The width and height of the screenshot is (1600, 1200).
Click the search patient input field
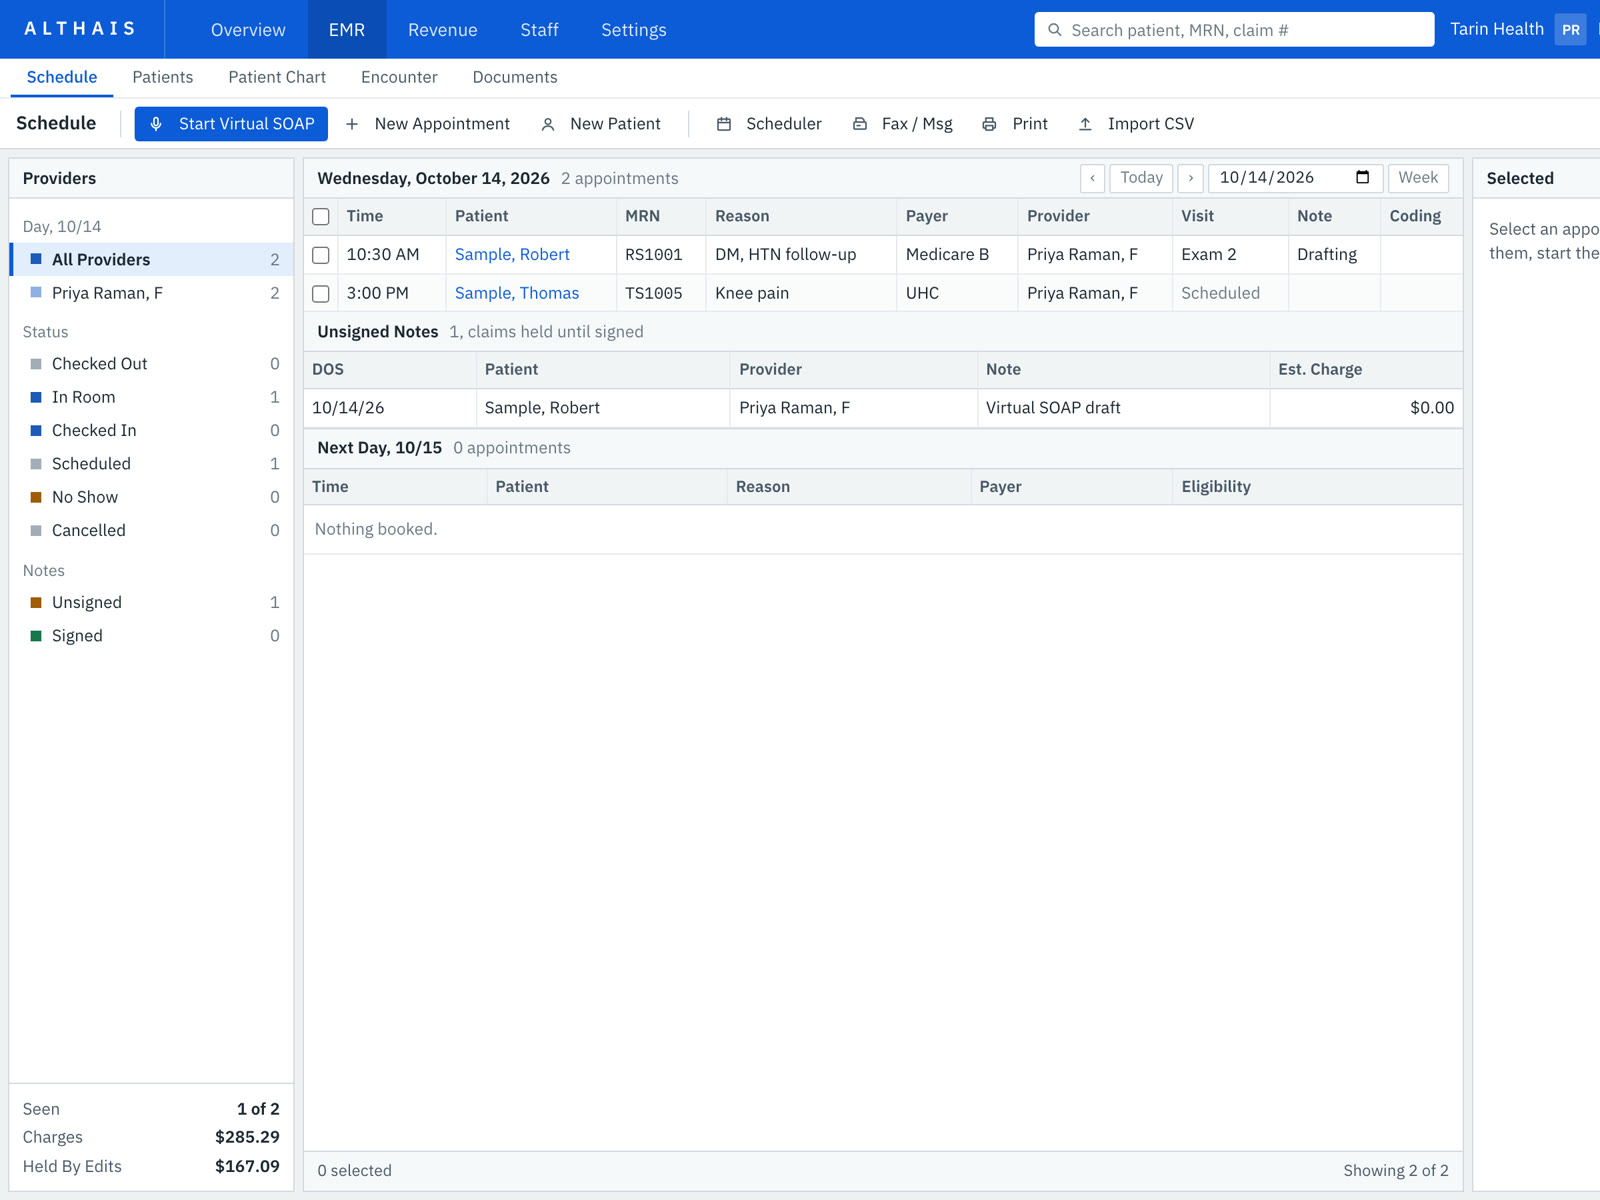(1234, 30)
